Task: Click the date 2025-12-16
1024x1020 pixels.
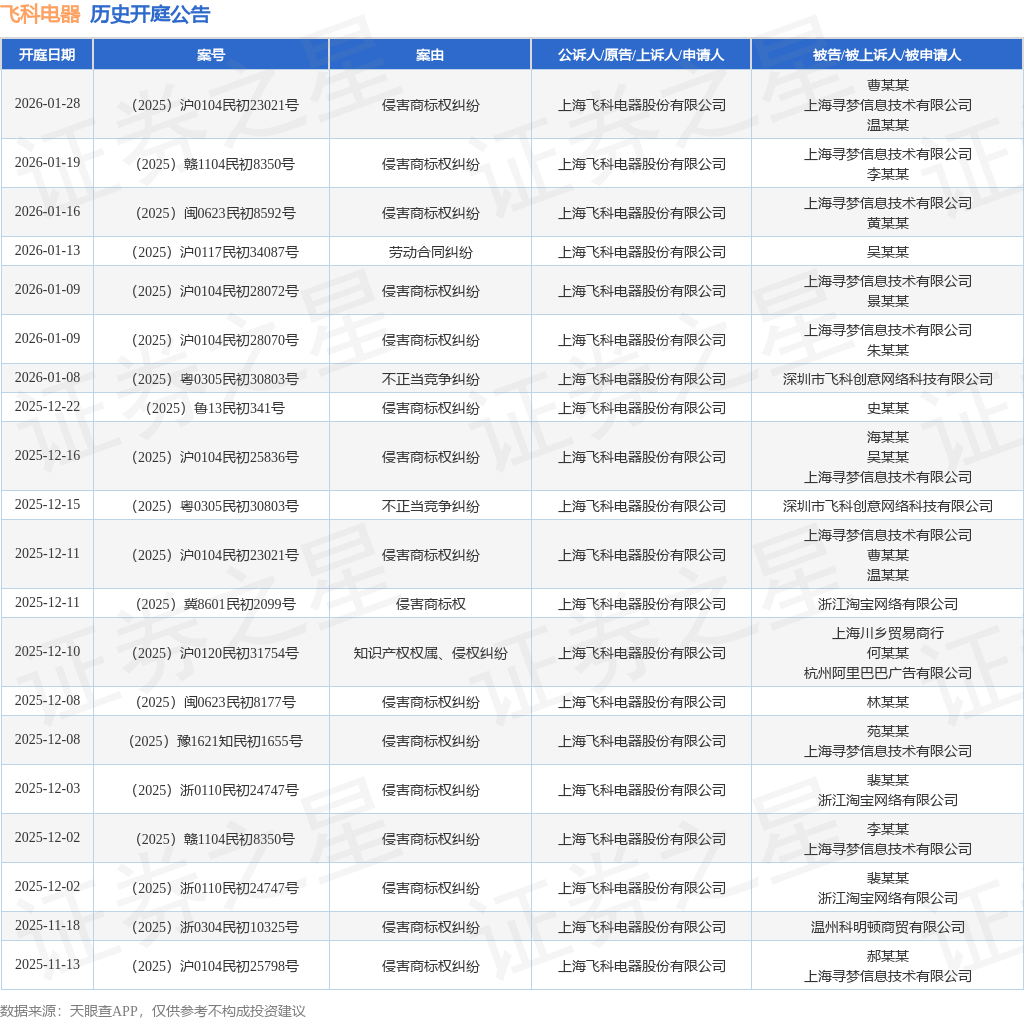Action: pyautogui.click(x=47, y=456)
